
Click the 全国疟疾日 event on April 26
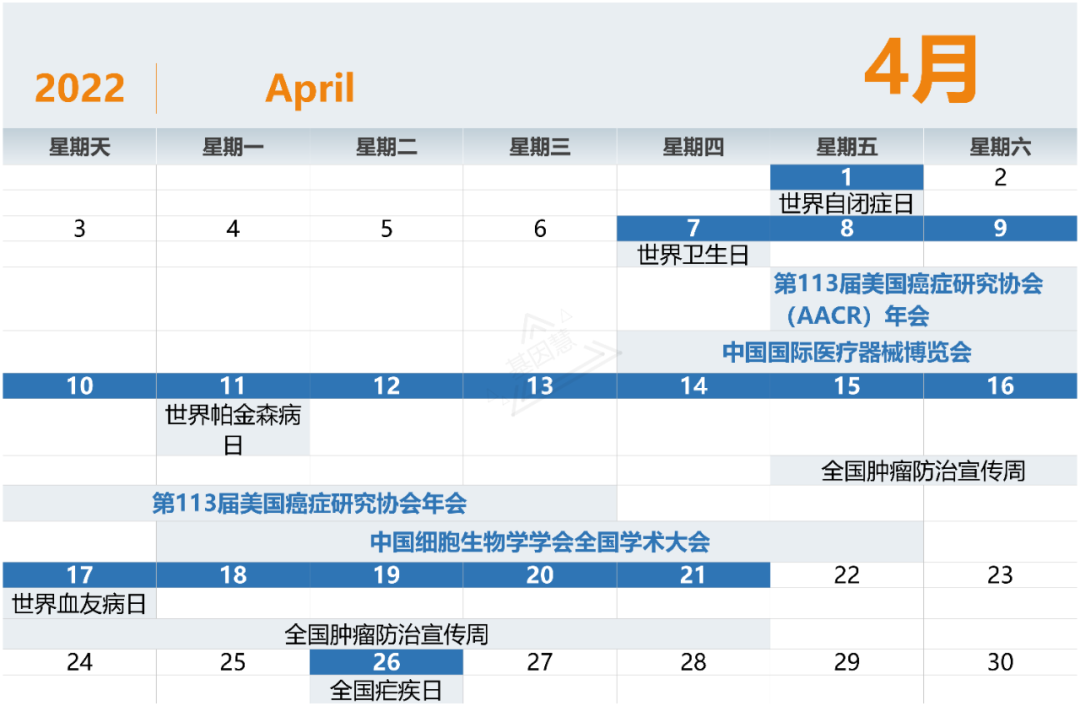386,690
